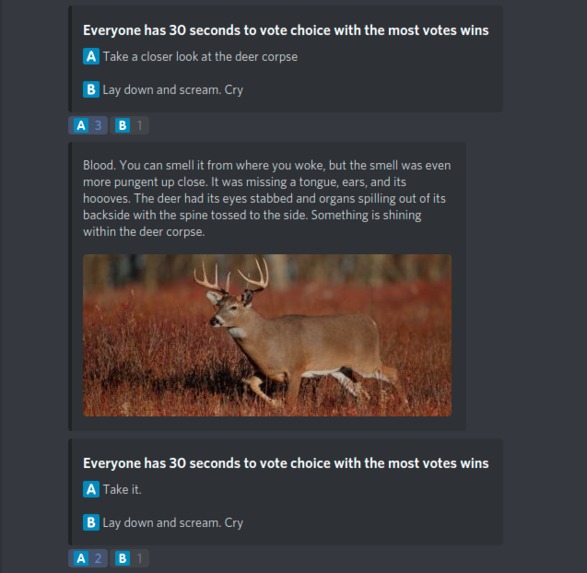Click the second poll's '30 seconds to vote' heading
This screenshot has height=573, width=587.
(286, 463)
